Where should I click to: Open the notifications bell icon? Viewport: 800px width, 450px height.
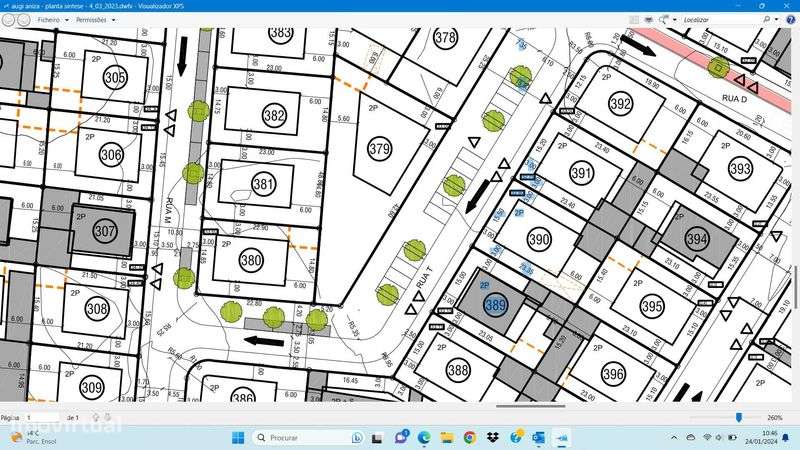786,438
